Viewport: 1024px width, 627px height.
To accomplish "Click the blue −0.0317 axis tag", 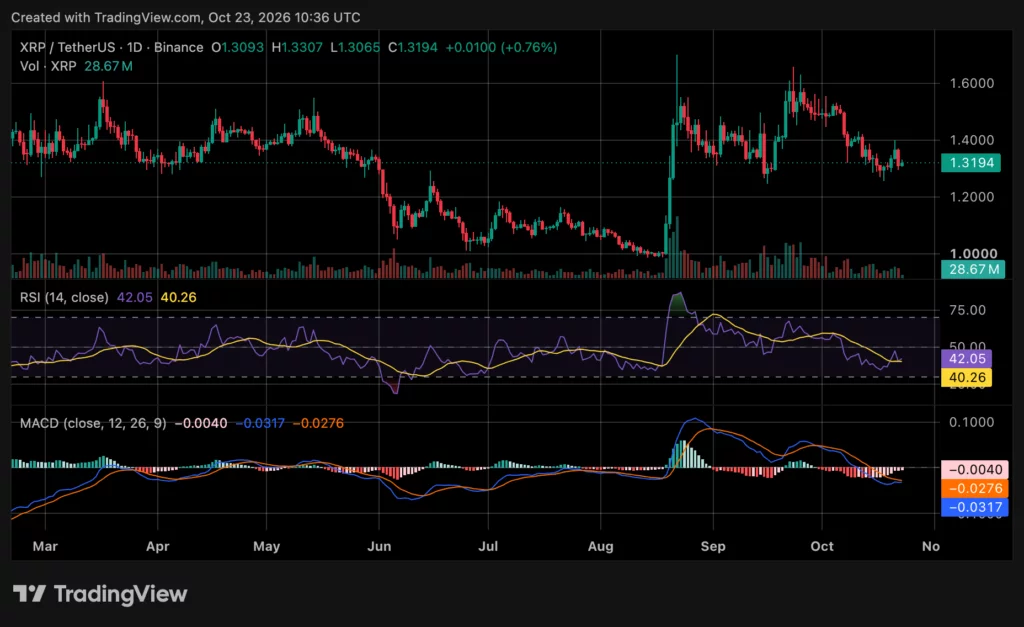I will click(975, 507).
